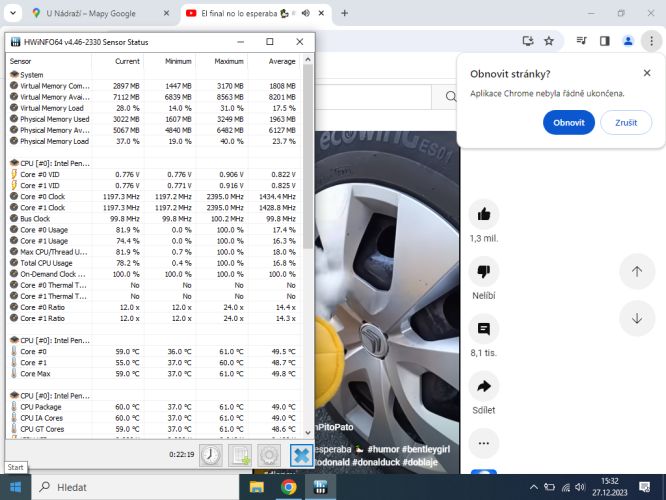Collapse the System sensor group

(x=14, y=74)
